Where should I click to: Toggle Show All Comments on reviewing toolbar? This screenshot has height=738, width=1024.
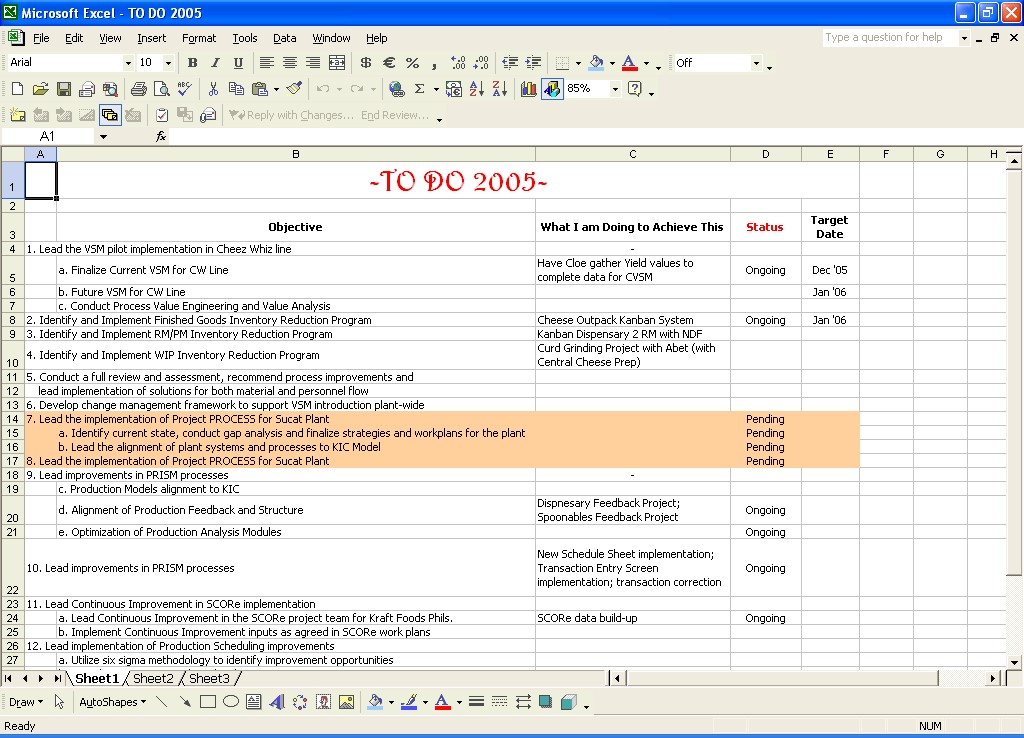point(110,116)
